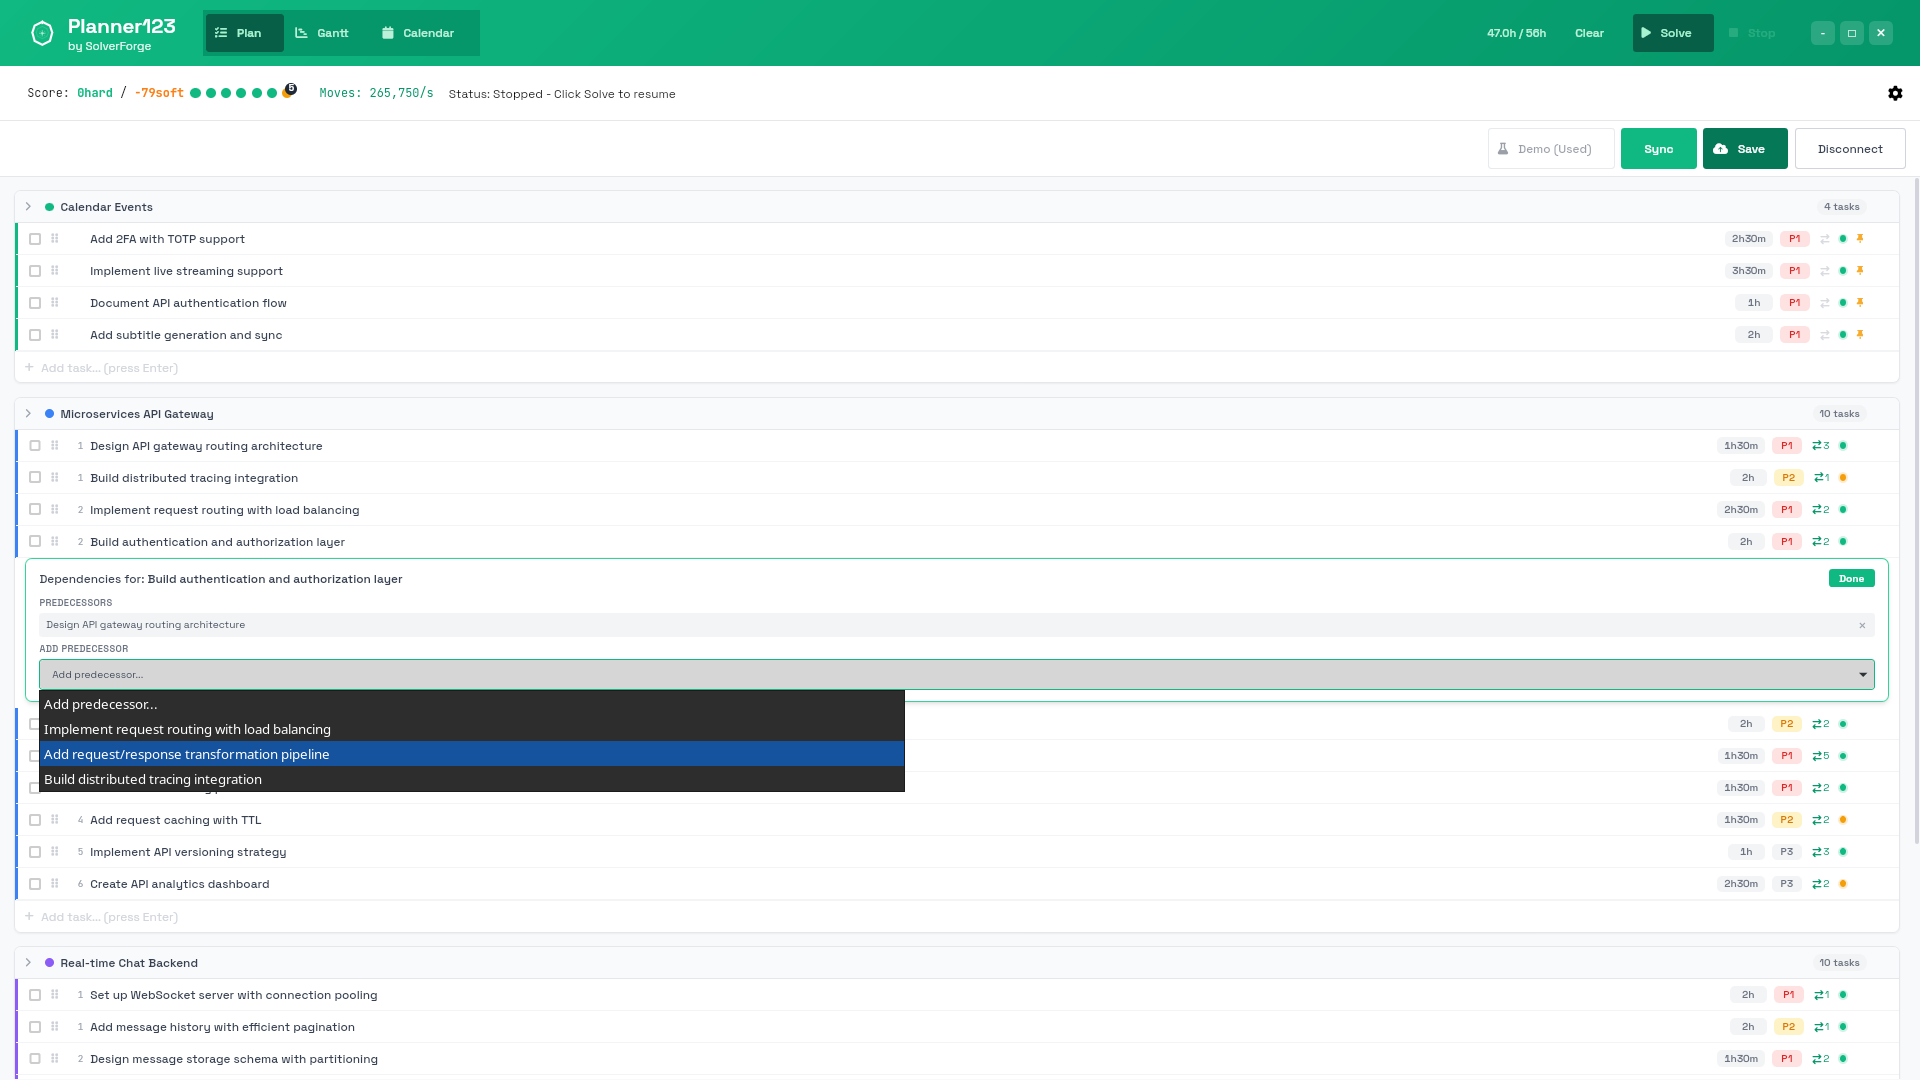Collapse the 'Real-time Chat Backend' group
This screenshot has height=1080, width=1920.
27,962
